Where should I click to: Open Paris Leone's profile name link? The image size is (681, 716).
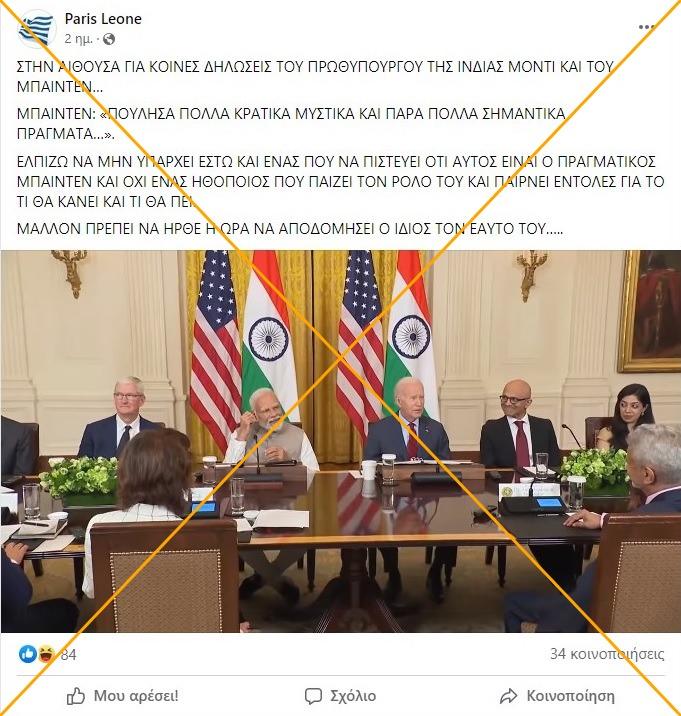pos(103,19)
